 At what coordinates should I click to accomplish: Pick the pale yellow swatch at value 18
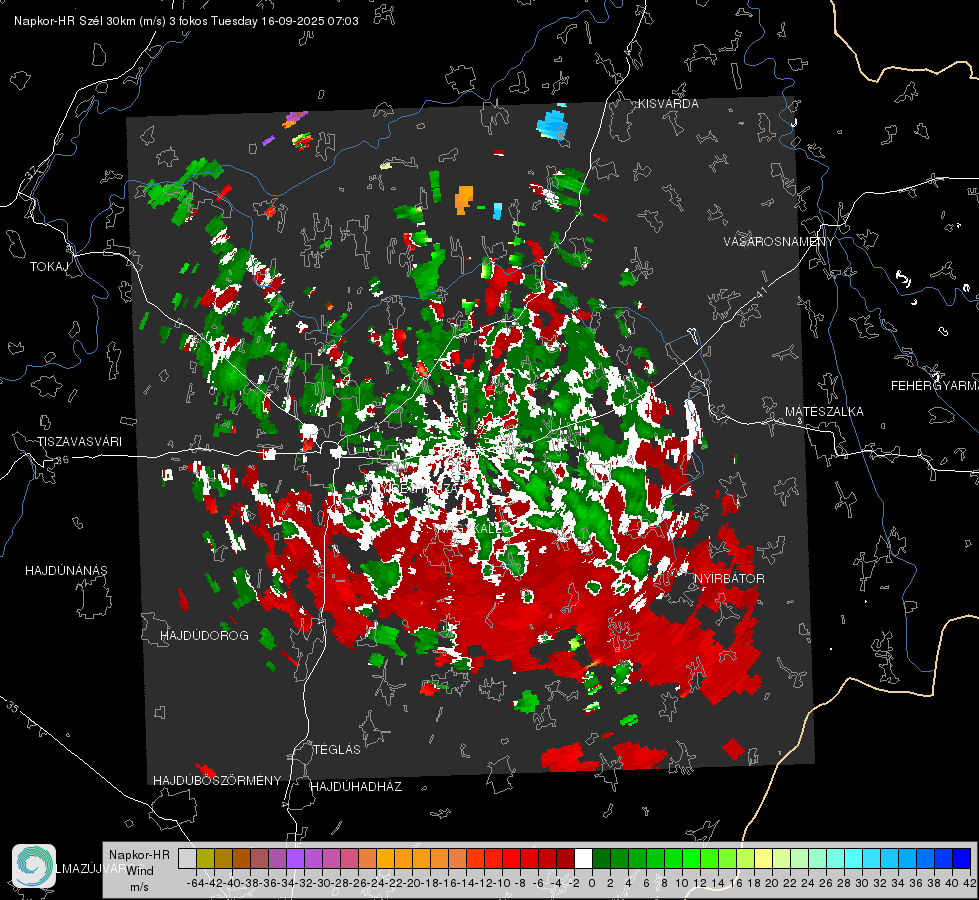tap(763, 858)
